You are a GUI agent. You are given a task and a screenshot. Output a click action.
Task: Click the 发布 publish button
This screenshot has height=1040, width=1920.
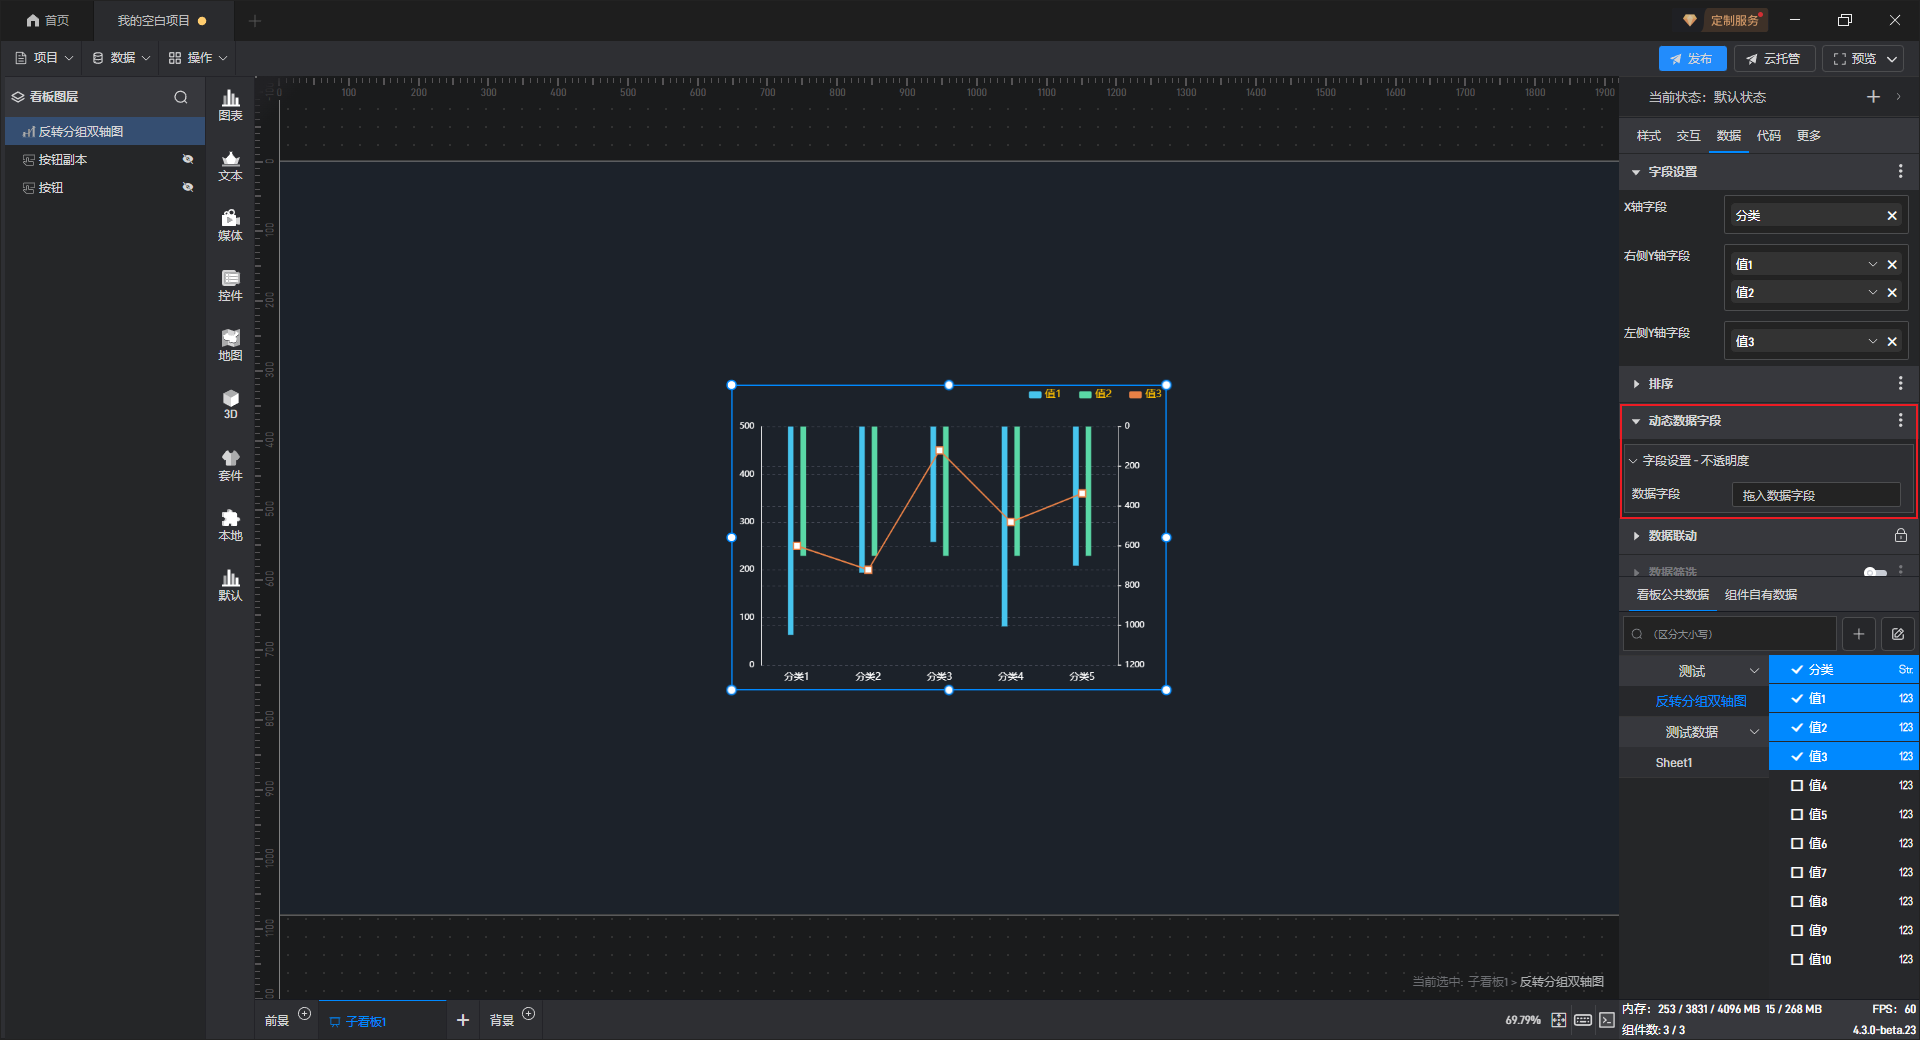(x=1692, y=59)
